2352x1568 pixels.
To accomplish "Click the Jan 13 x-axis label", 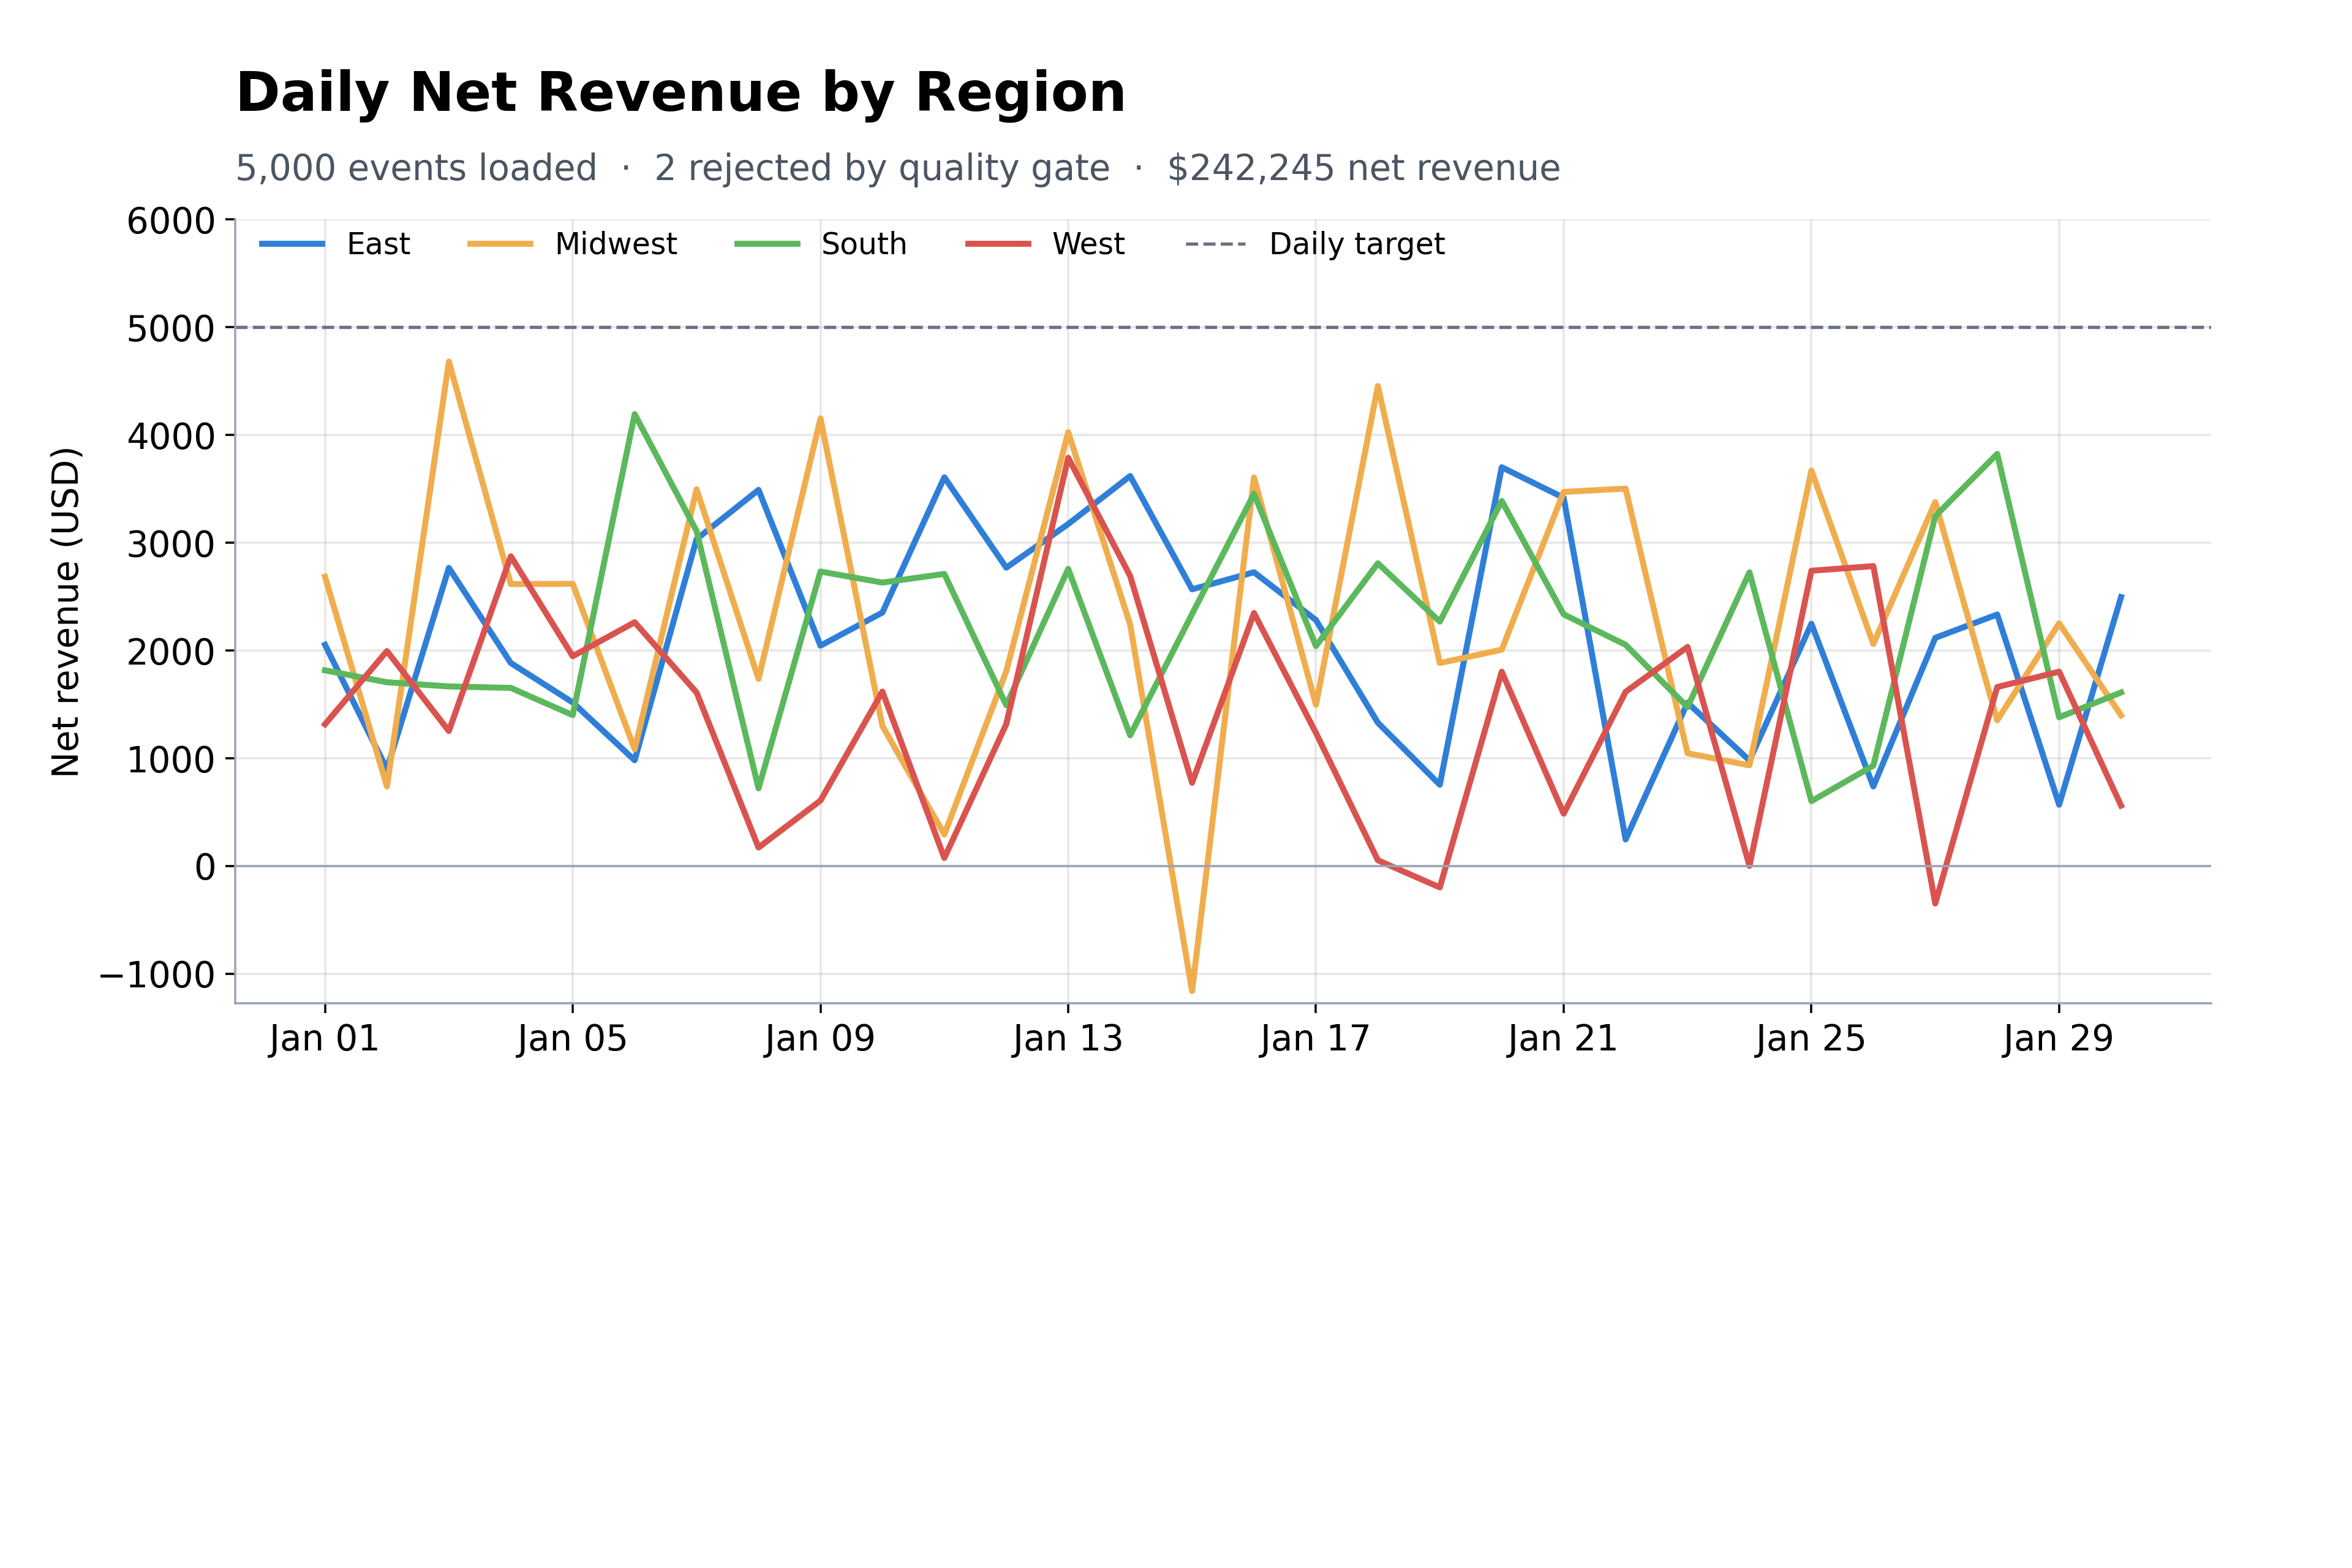I will 1068,1039.
